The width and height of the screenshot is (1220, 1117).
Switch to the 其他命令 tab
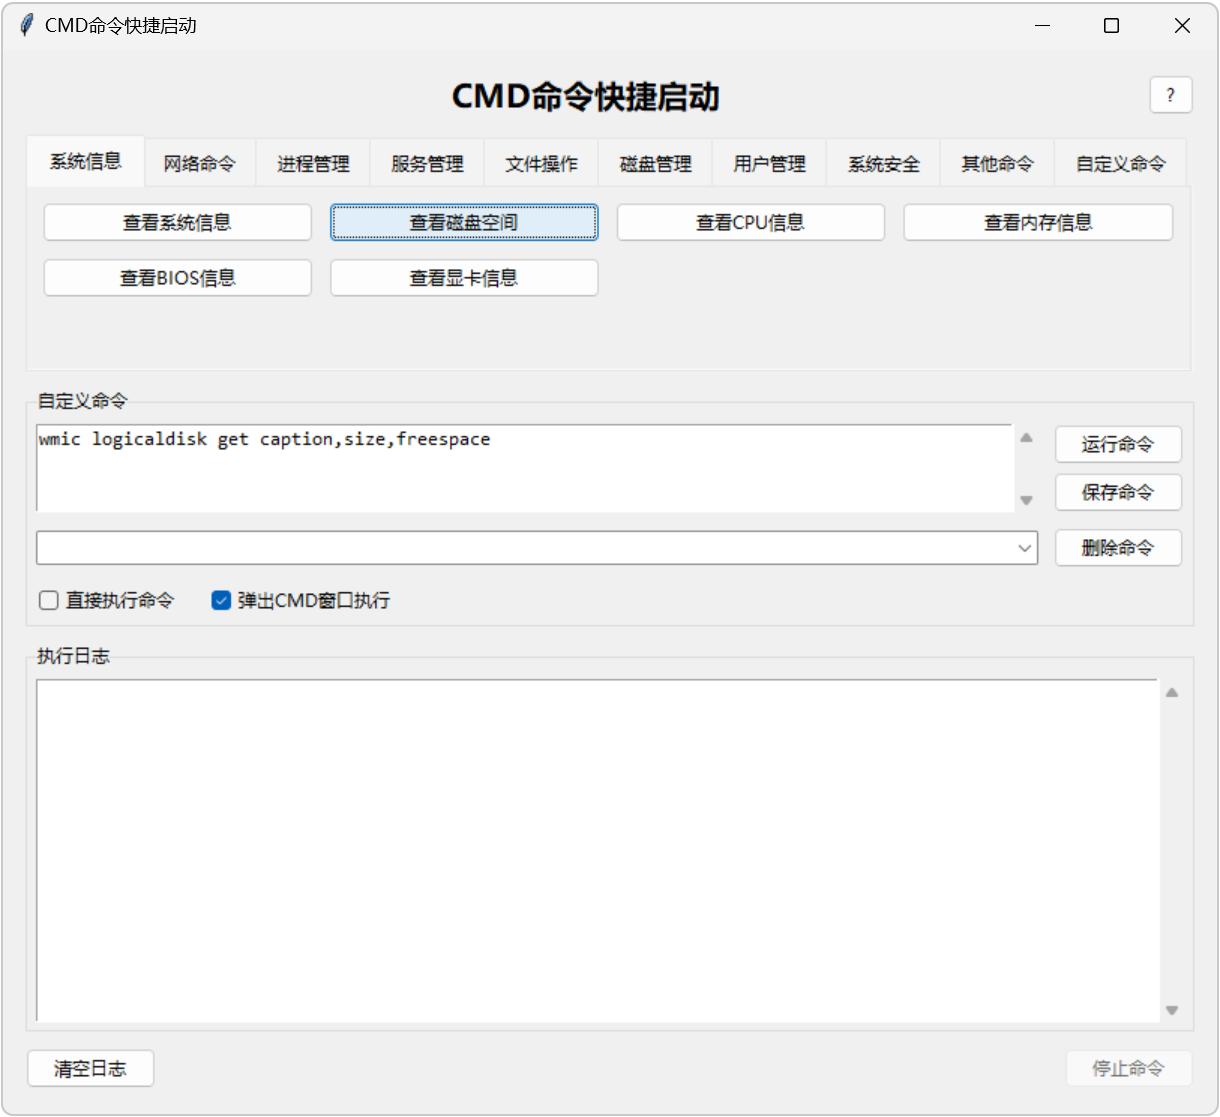[998, 164]
